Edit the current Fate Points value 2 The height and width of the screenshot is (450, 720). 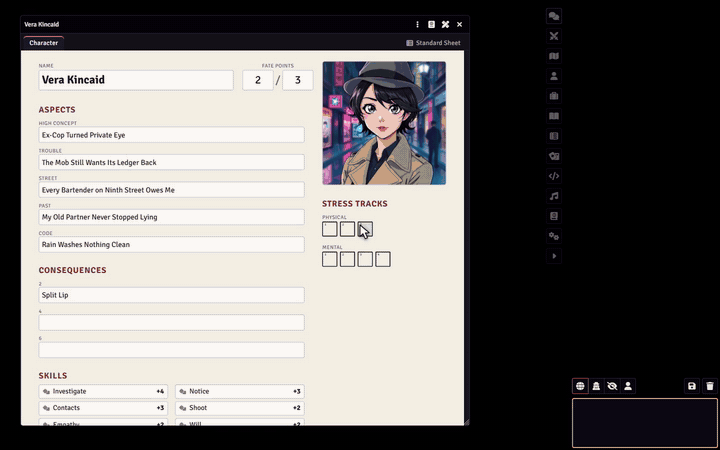258,80
